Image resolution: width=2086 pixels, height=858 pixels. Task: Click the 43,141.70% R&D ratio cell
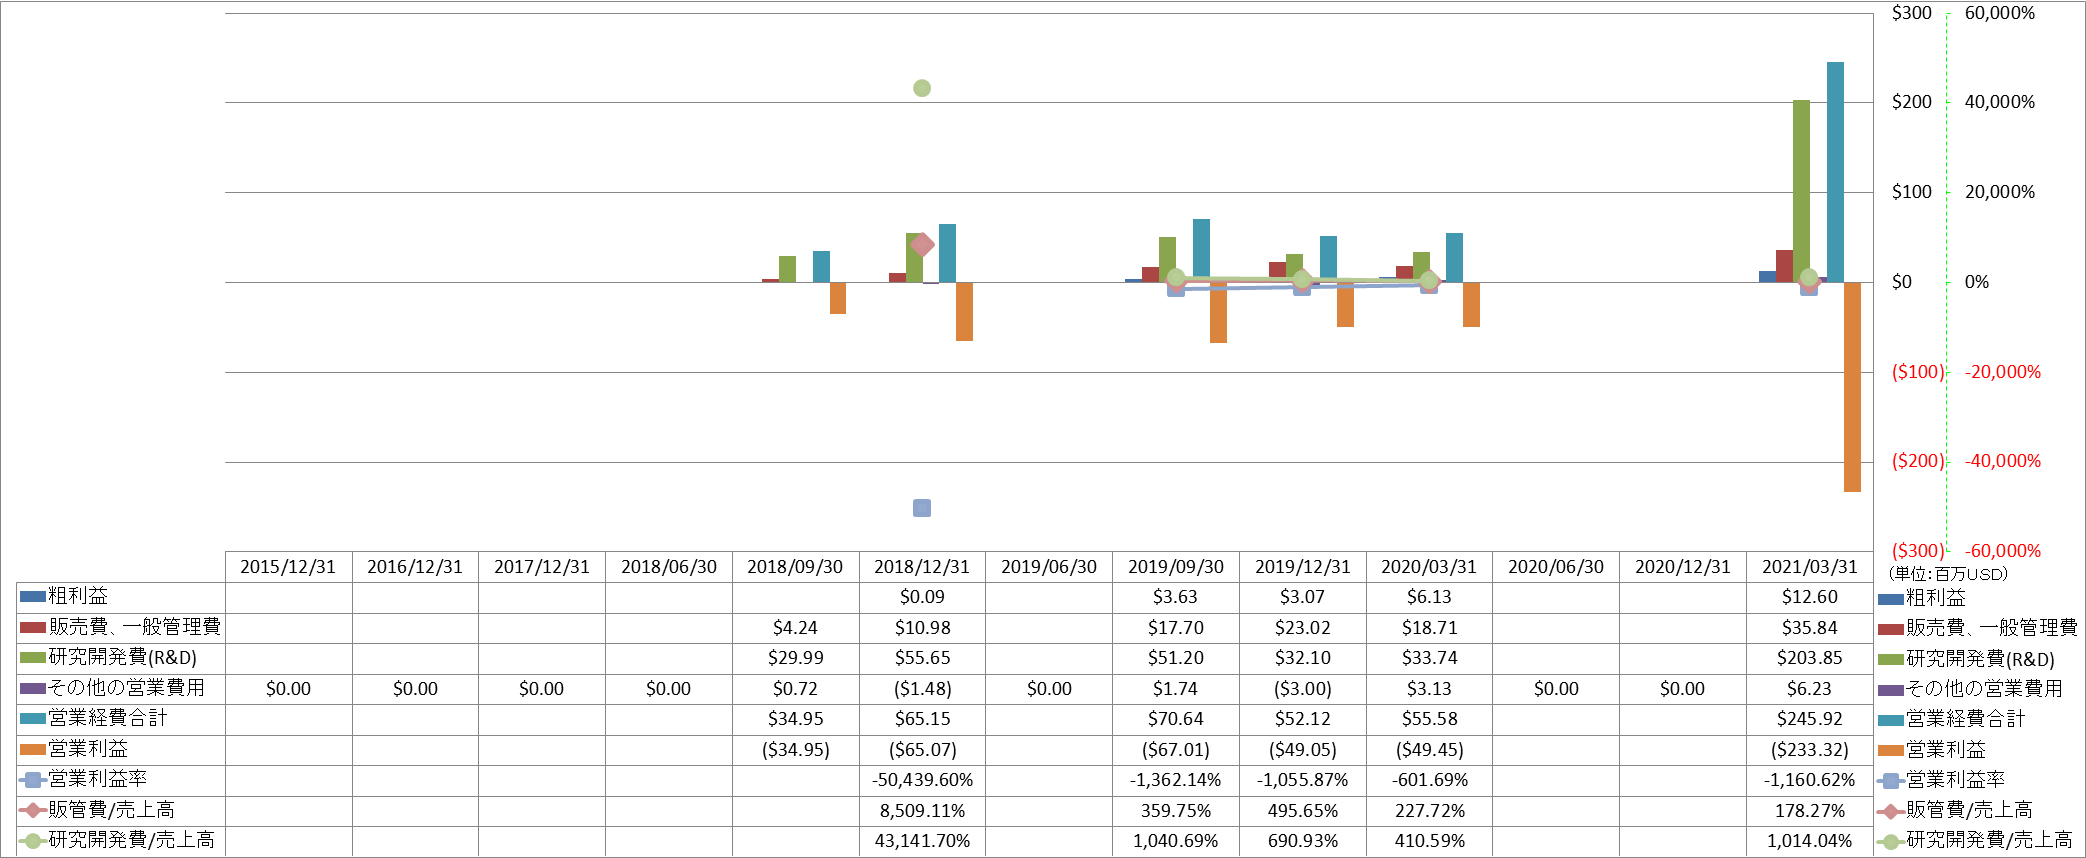pos(922,841)
